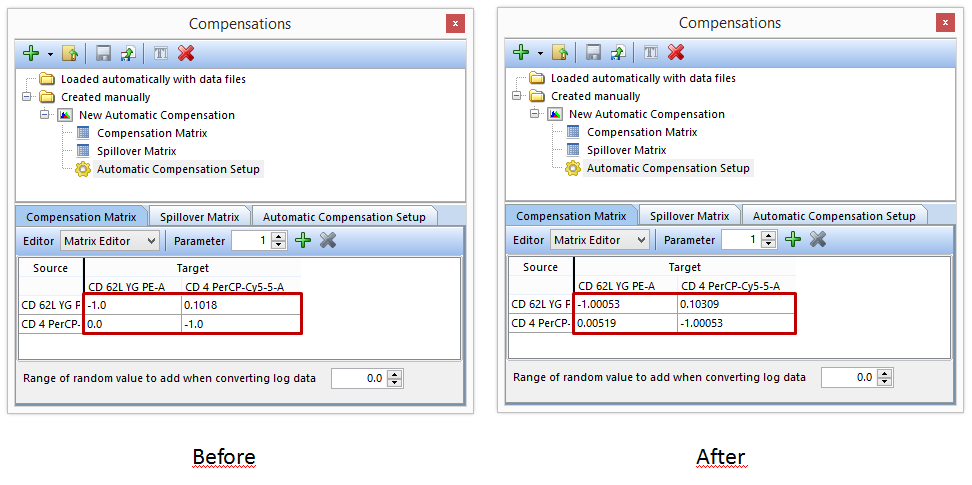This screenshot has width=972, height=485.
Task: Click the red delete X in the After window's top toolbar
Action: pyautogui.click(x=676, y=52)
